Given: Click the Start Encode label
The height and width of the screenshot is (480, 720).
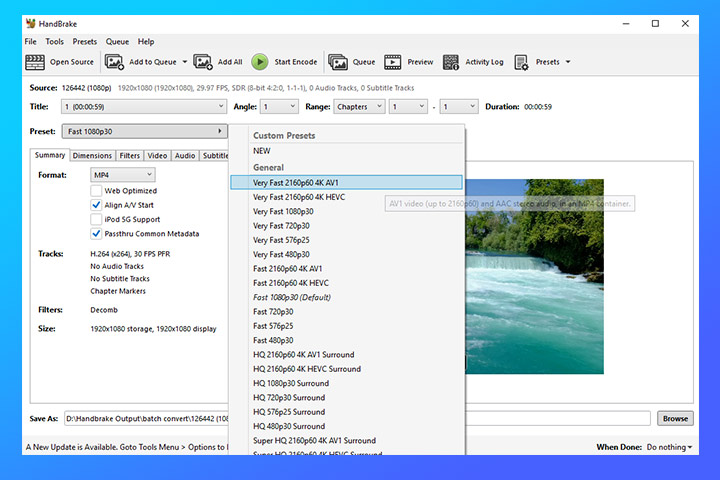Looking at the screenshot, I should tap(296, 62).
